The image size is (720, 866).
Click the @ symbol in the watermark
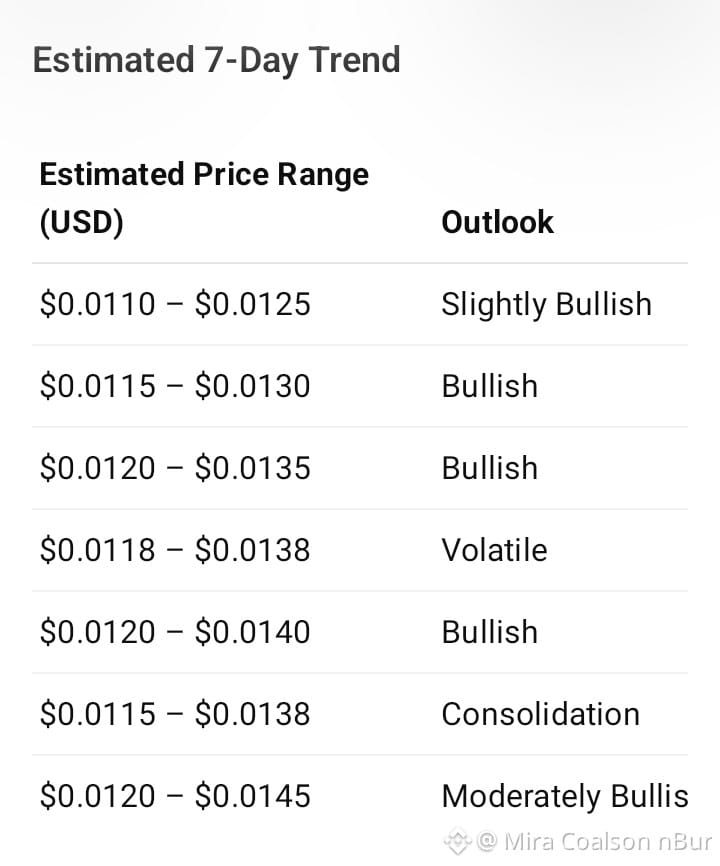click(487, 842)
